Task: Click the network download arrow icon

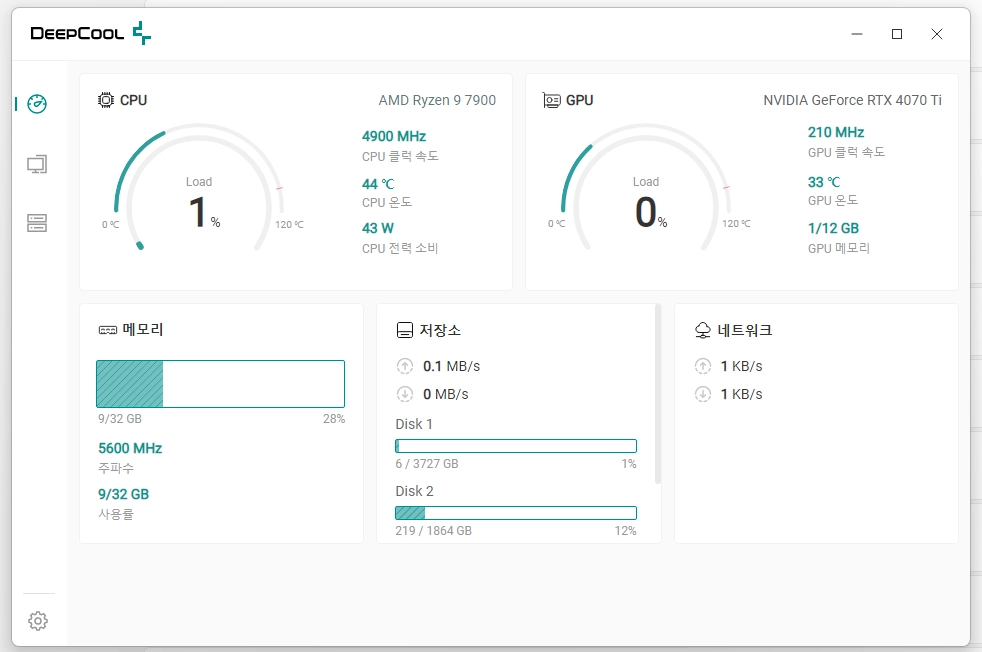Action: pyautogui.click(x=703, y=394)
